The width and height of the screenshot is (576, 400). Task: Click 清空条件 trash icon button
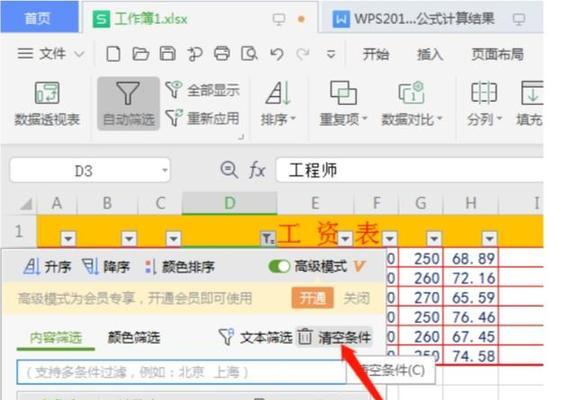(334, 337)
